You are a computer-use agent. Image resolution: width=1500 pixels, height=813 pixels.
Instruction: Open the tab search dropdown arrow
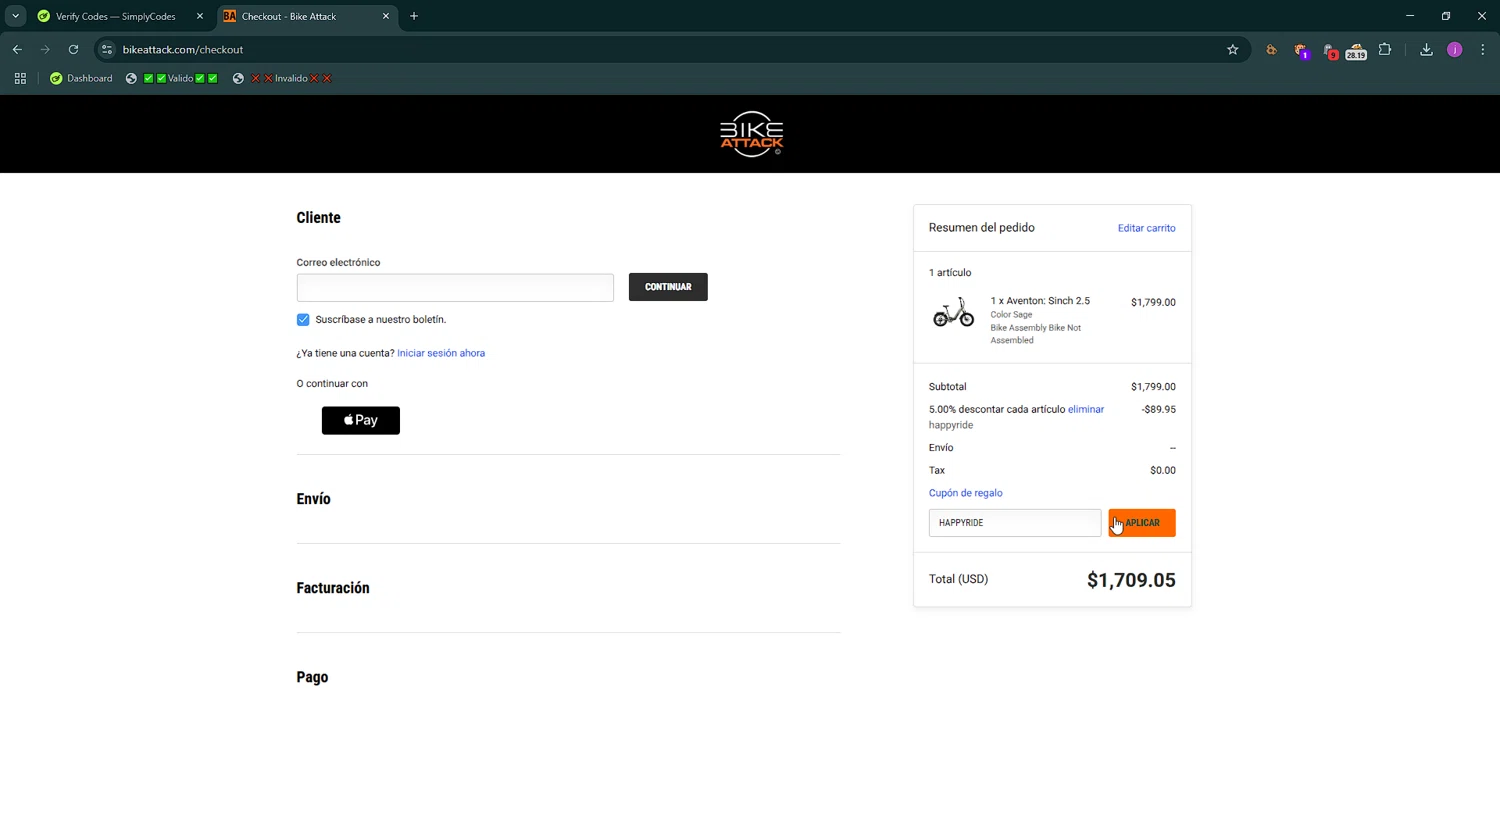pyautogui.click(x=15, y=16)
